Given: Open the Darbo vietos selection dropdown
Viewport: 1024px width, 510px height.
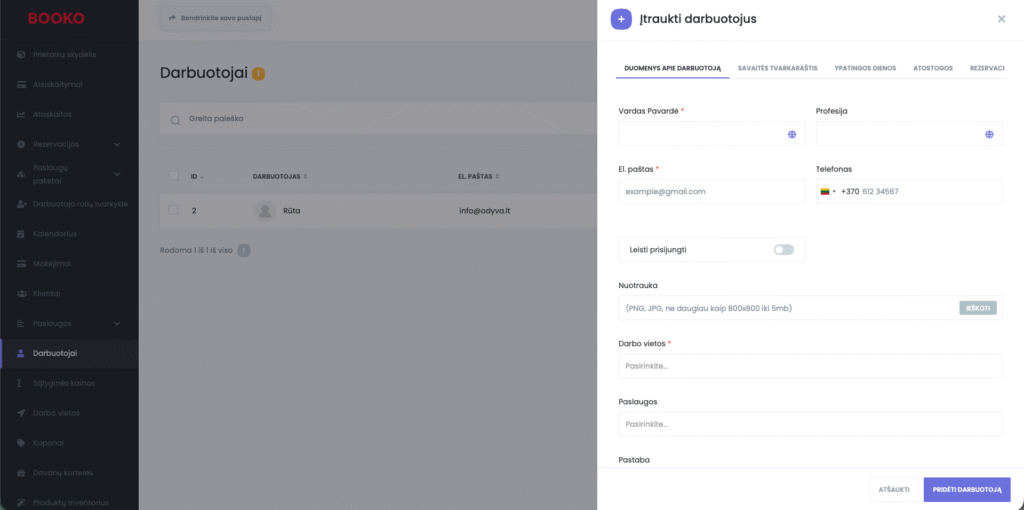Looking at the screenshot, I should (810, 366).
